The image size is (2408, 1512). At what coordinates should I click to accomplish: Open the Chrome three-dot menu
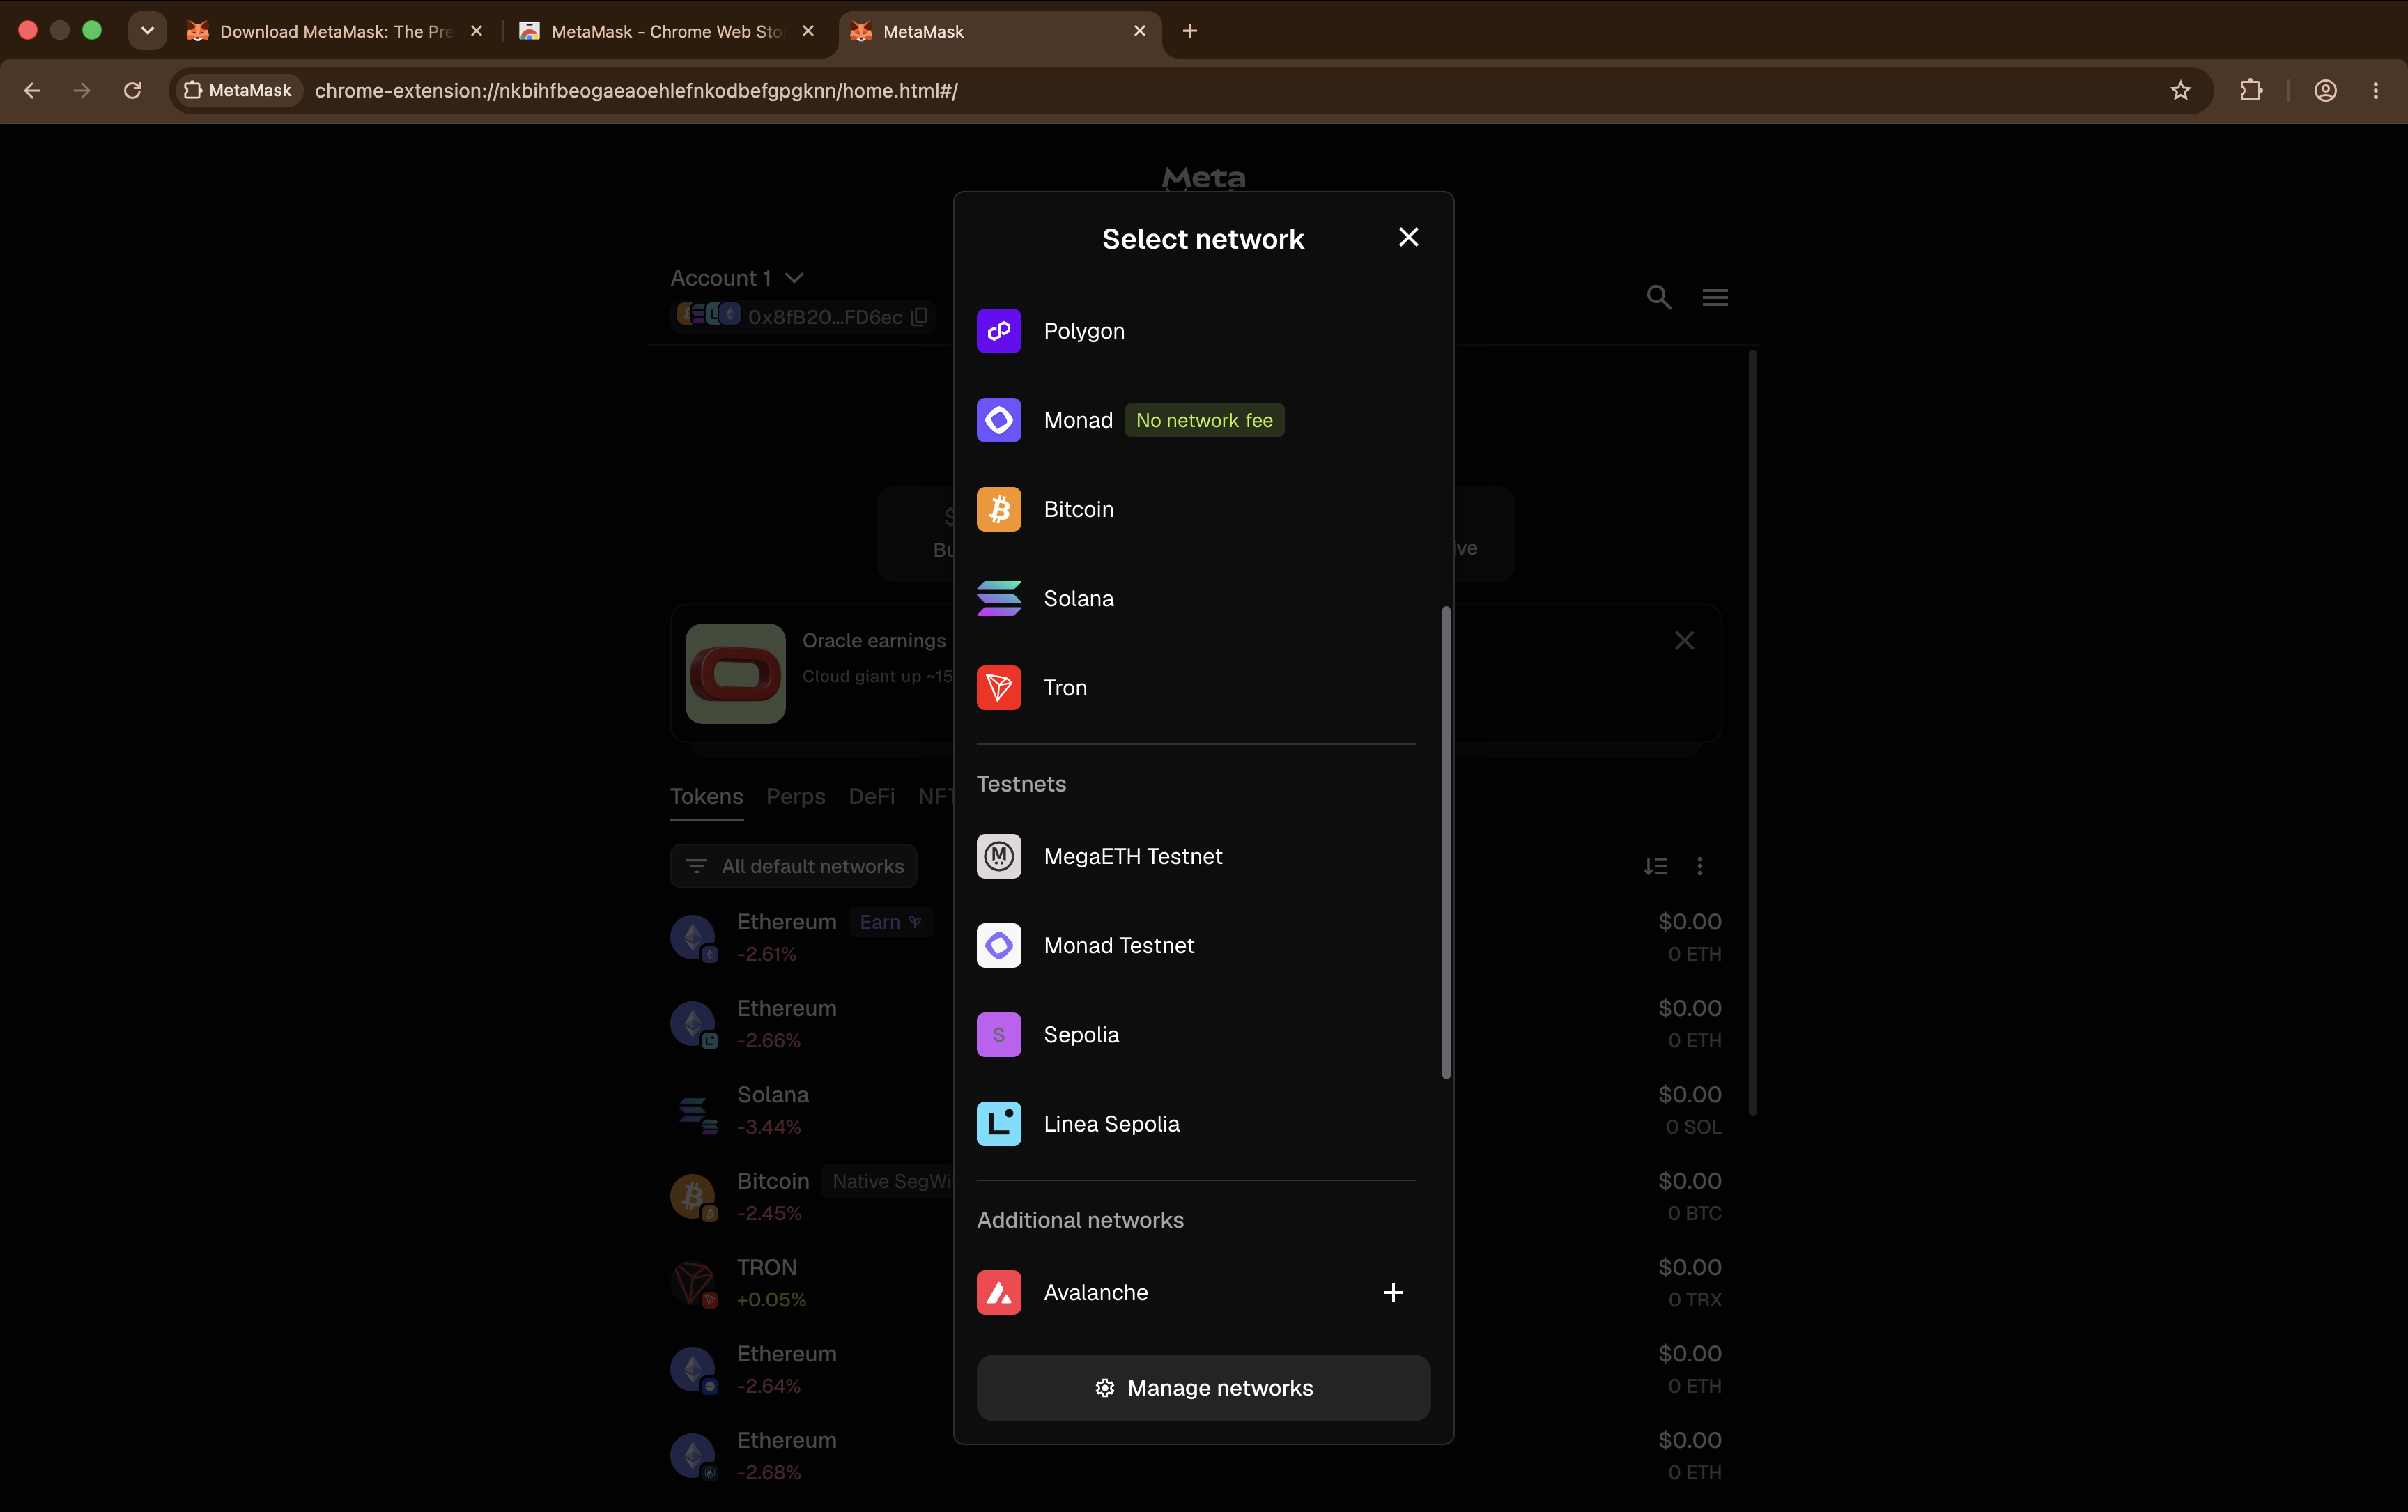click(2375, 91)
